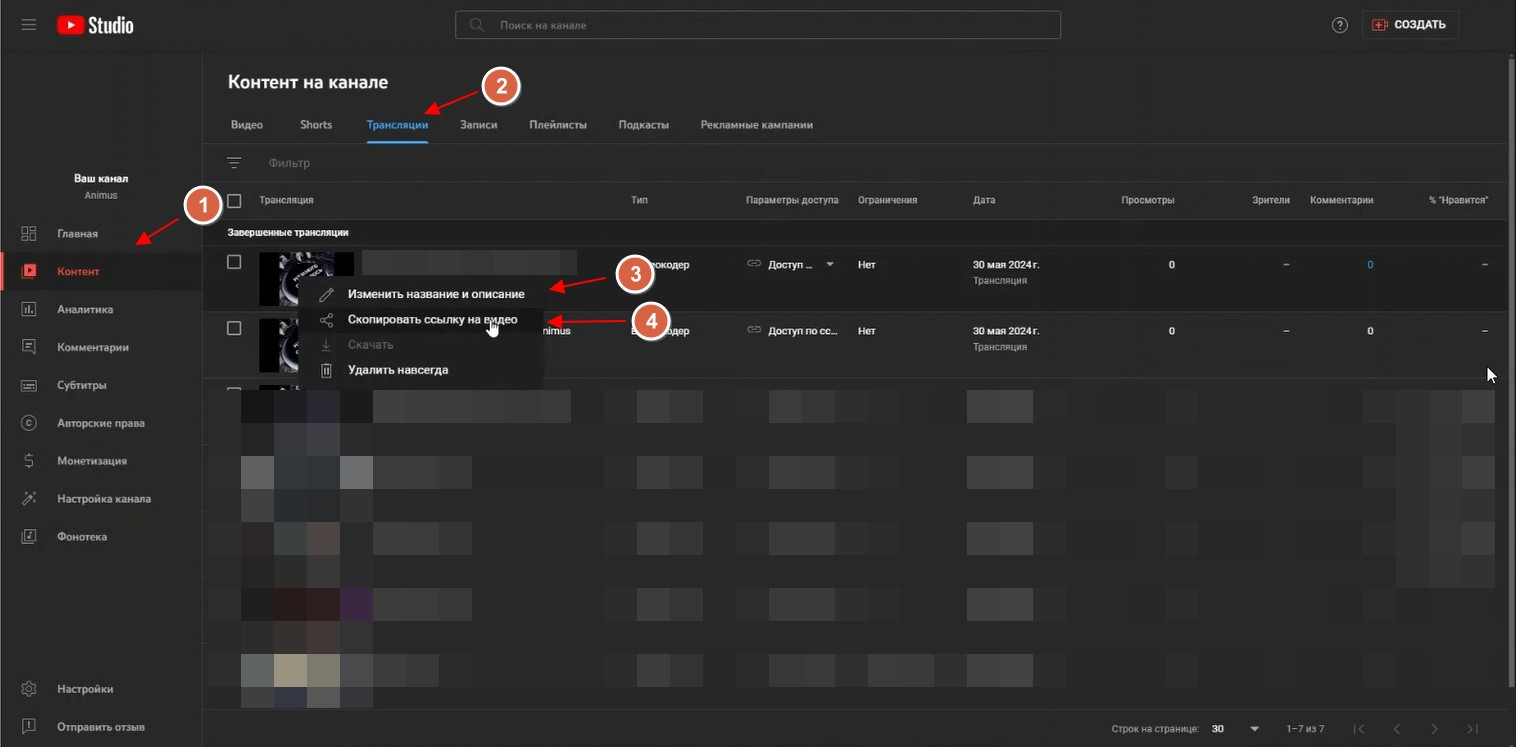The width and height of the screenshot is (1516, 747).
Task: Click the Настройка канала wand icon
Action: pyautogui.click(x=29, y=498)
